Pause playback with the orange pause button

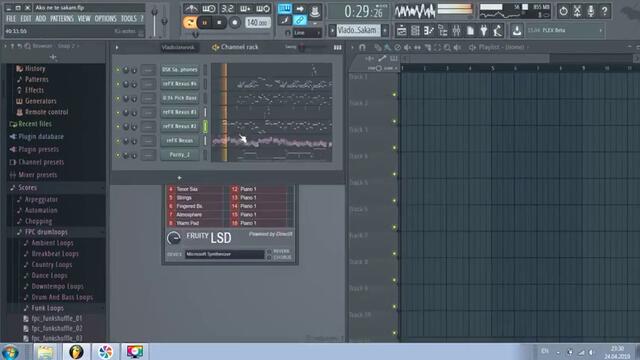pyautogui.click(x=204, y=22)
